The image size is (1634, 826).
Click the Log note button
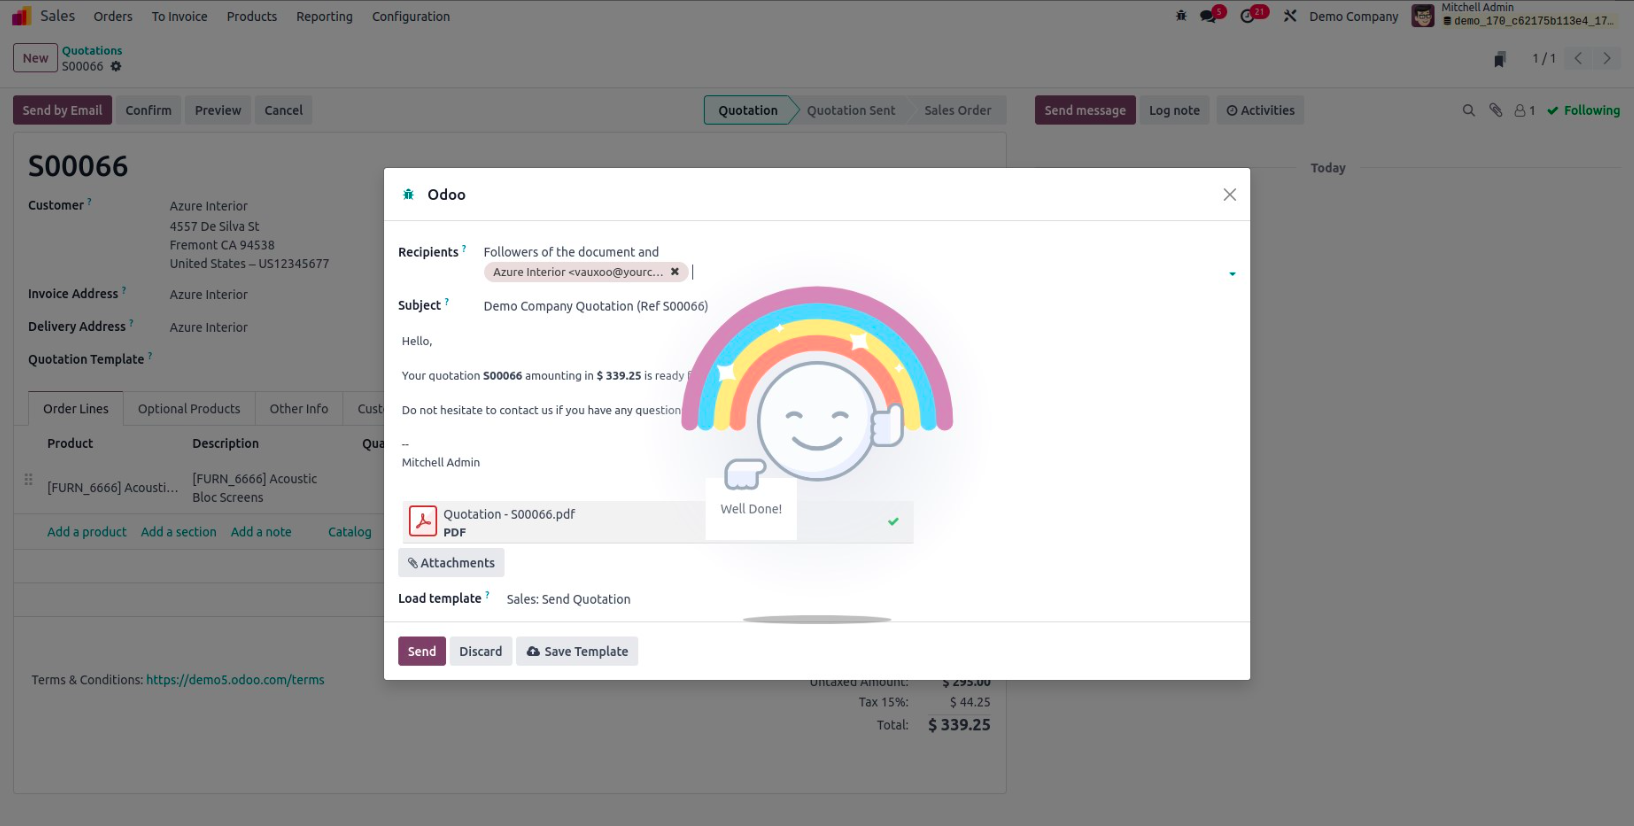(1174, 110)
